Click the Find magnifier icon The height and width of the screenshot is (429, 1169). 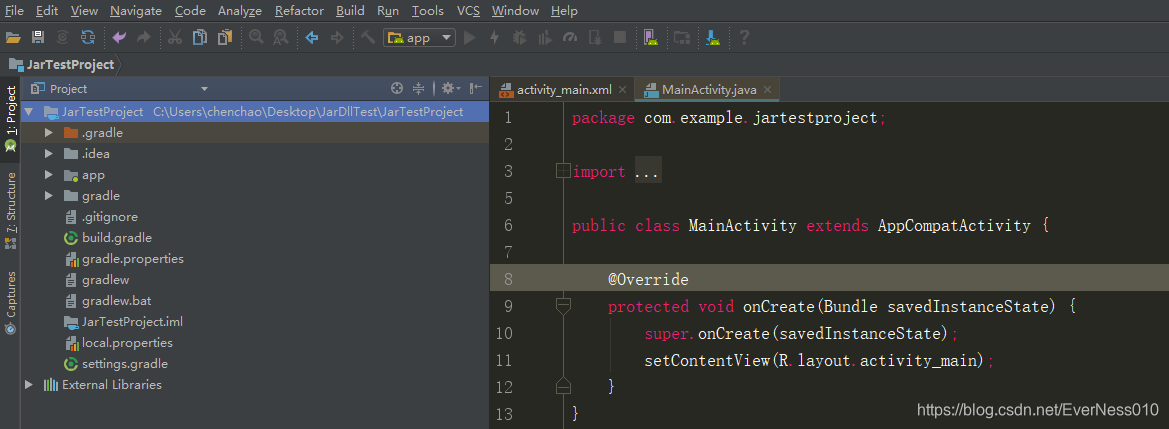click(256, 37)
